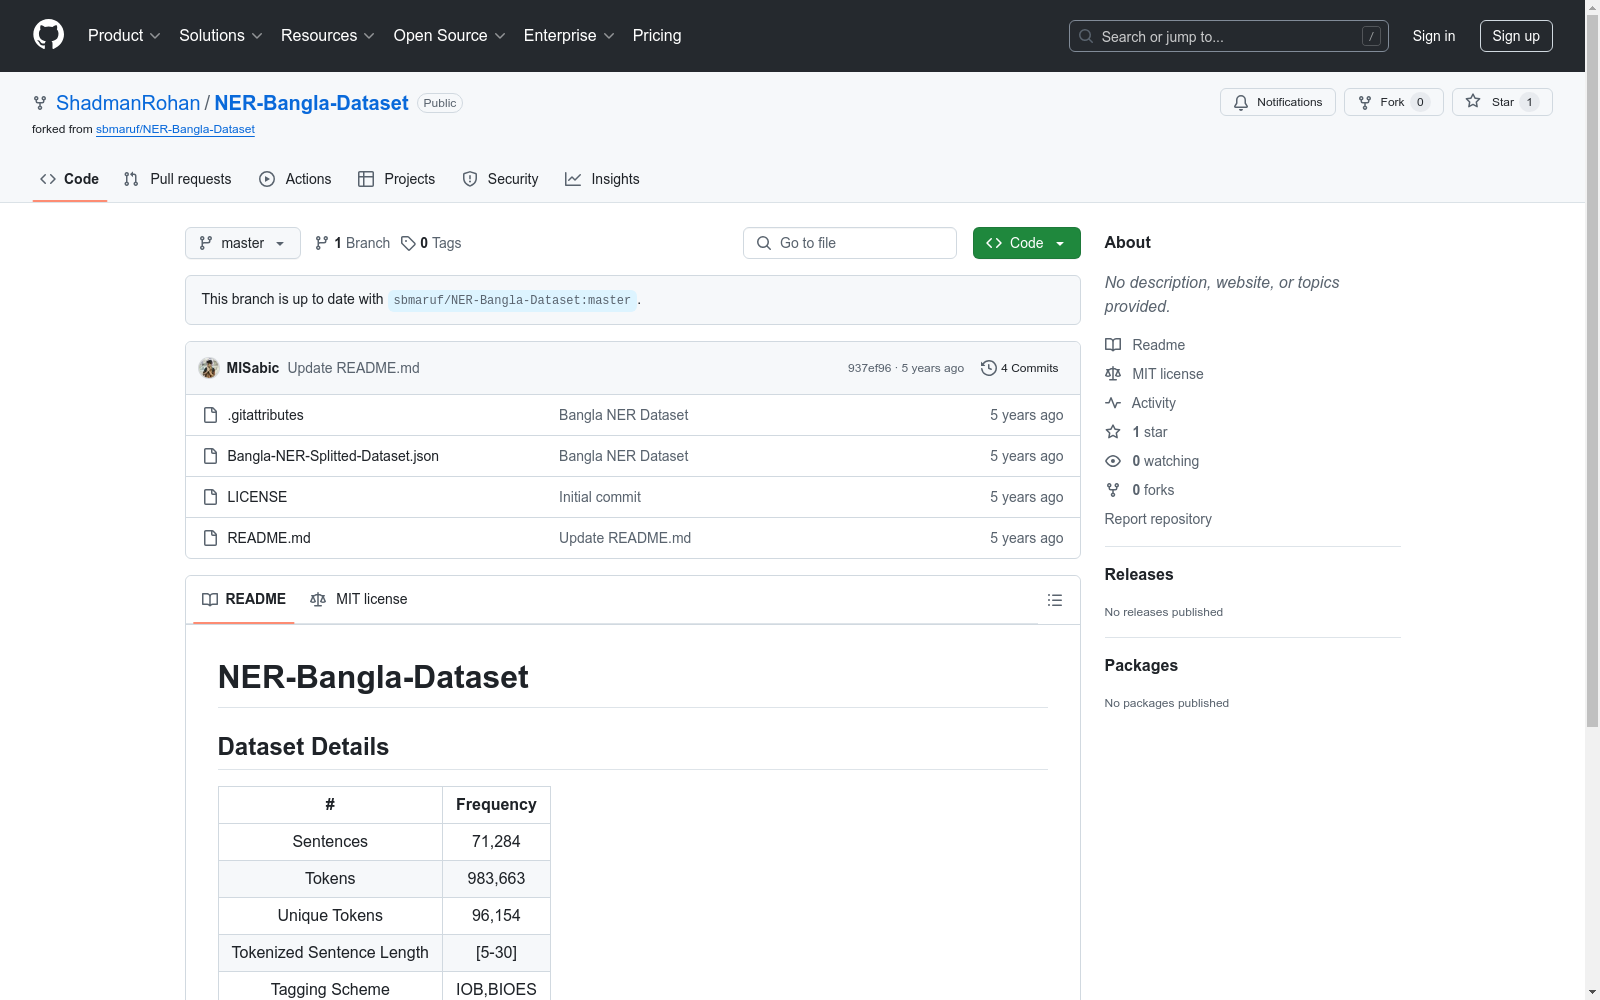1600x1000 pixels.
Task: Click the scales icon next to MIT license
Action: (1113, 374)
